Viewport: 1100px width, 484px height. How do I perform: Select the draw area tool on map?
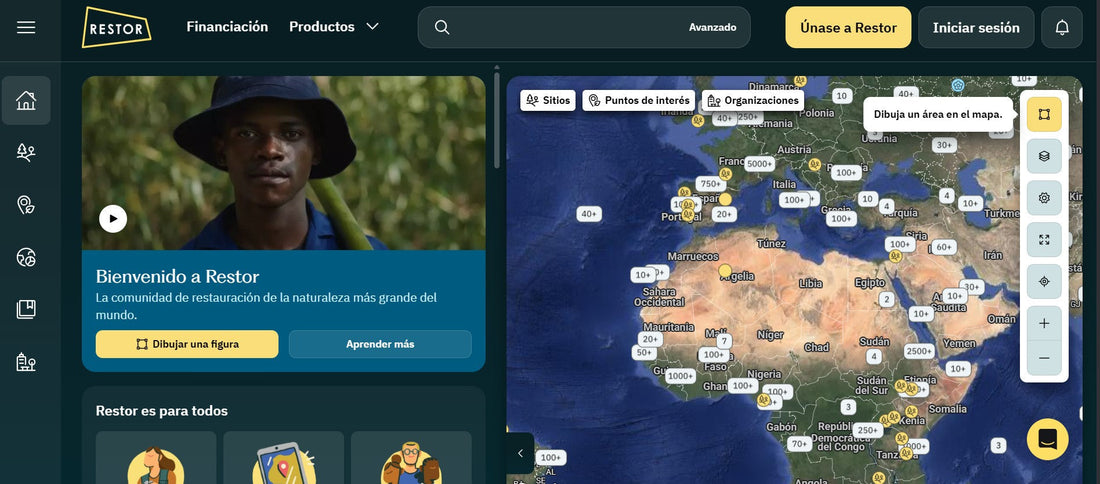1044,114
